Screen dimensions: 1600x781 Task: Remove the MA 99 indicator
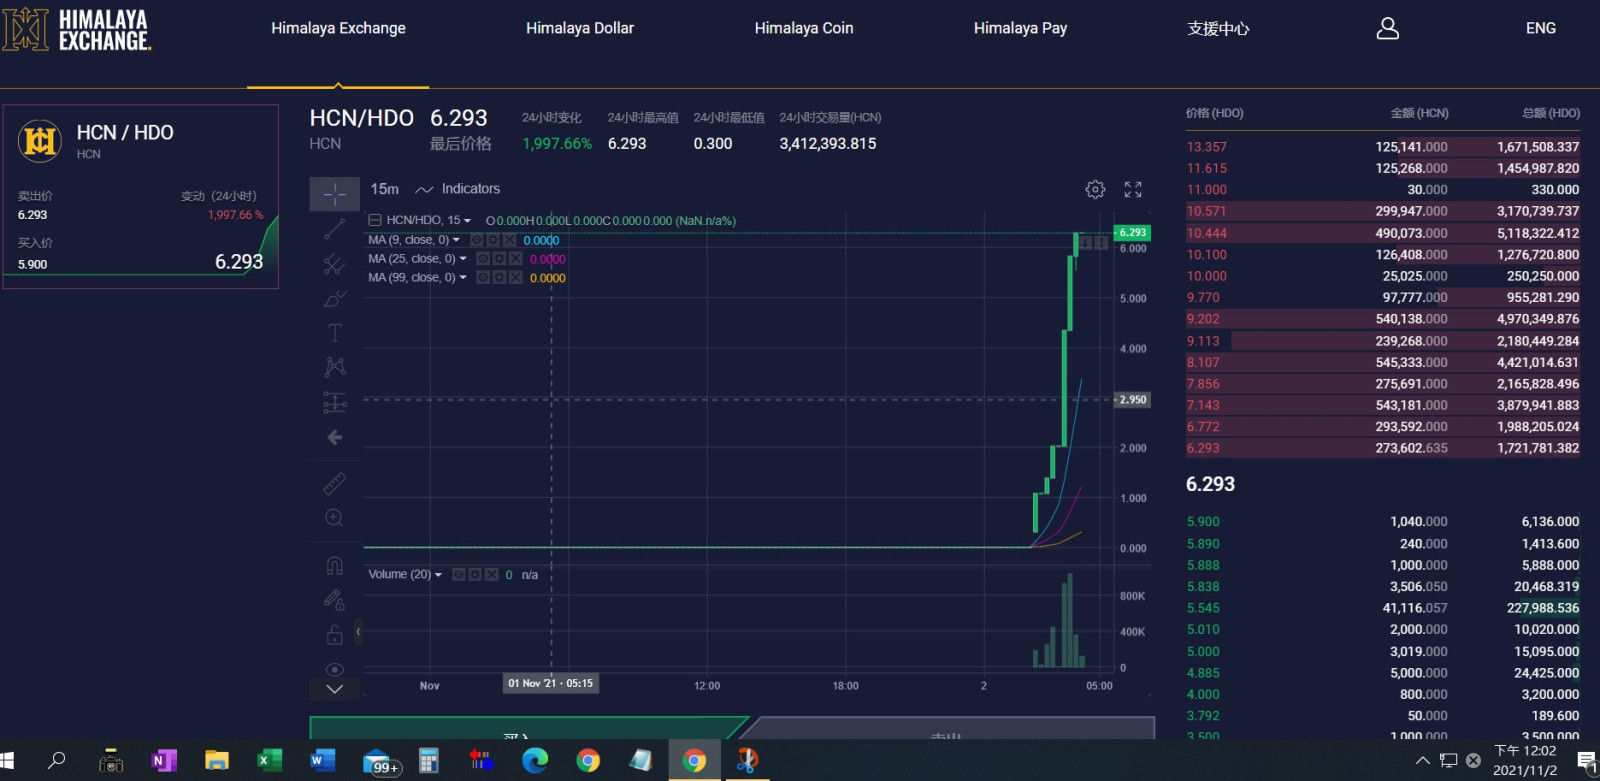point(516,278)
